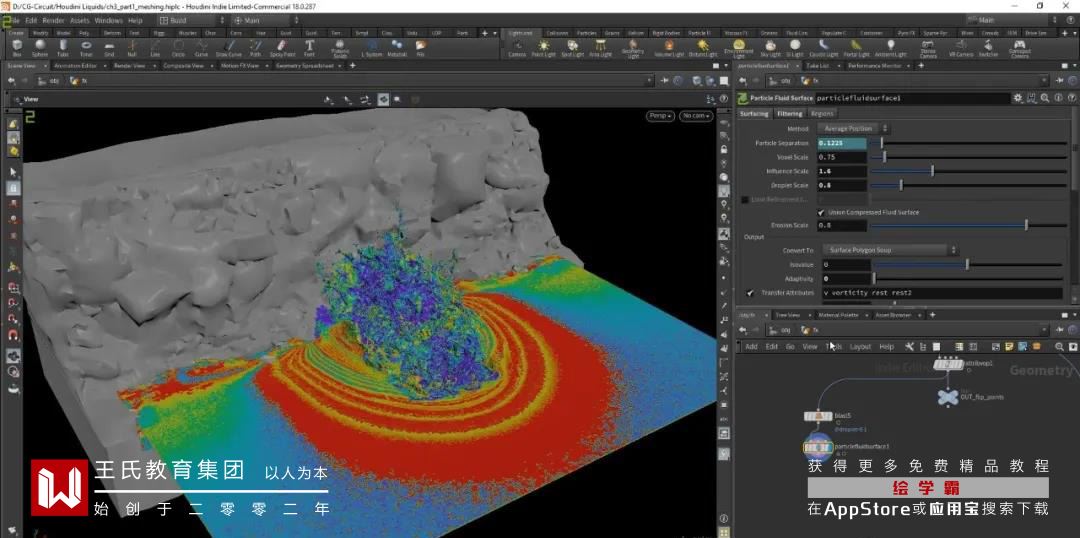Select the Tube shelf tool
1080x538 pixels.
[63, 48]
